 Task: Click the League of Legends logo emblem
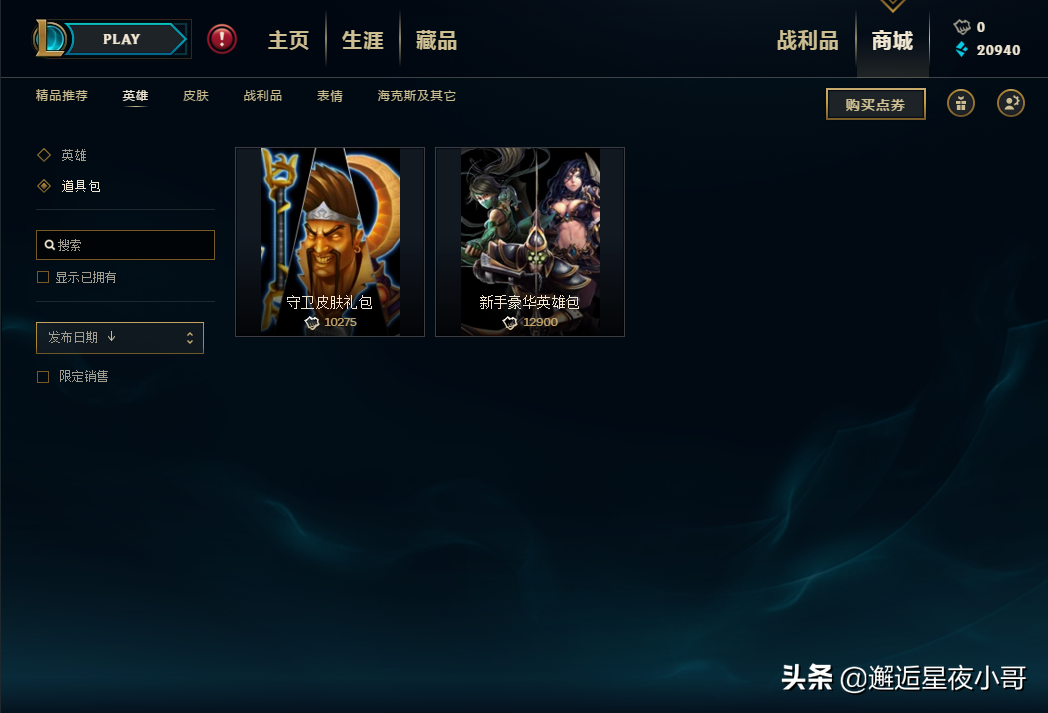pyautogui.click(x=49, y=38)
